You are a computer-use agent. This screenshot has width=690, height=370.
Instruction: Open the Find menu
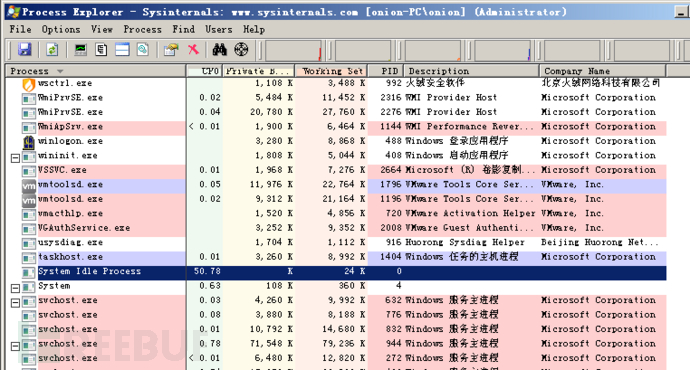pos(184,29)
